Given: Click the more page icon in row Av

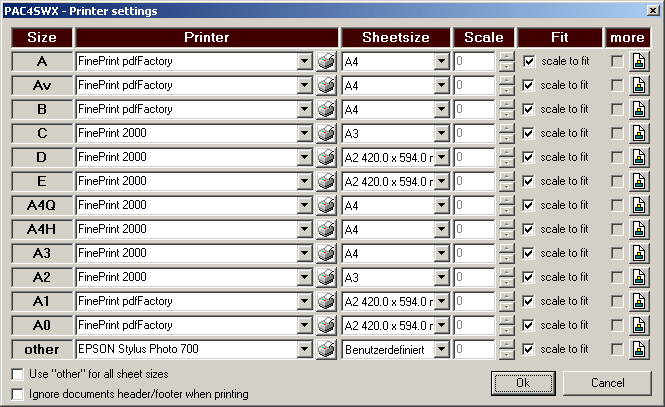Looking at the screenshot, I should click(x=639, y=86).
